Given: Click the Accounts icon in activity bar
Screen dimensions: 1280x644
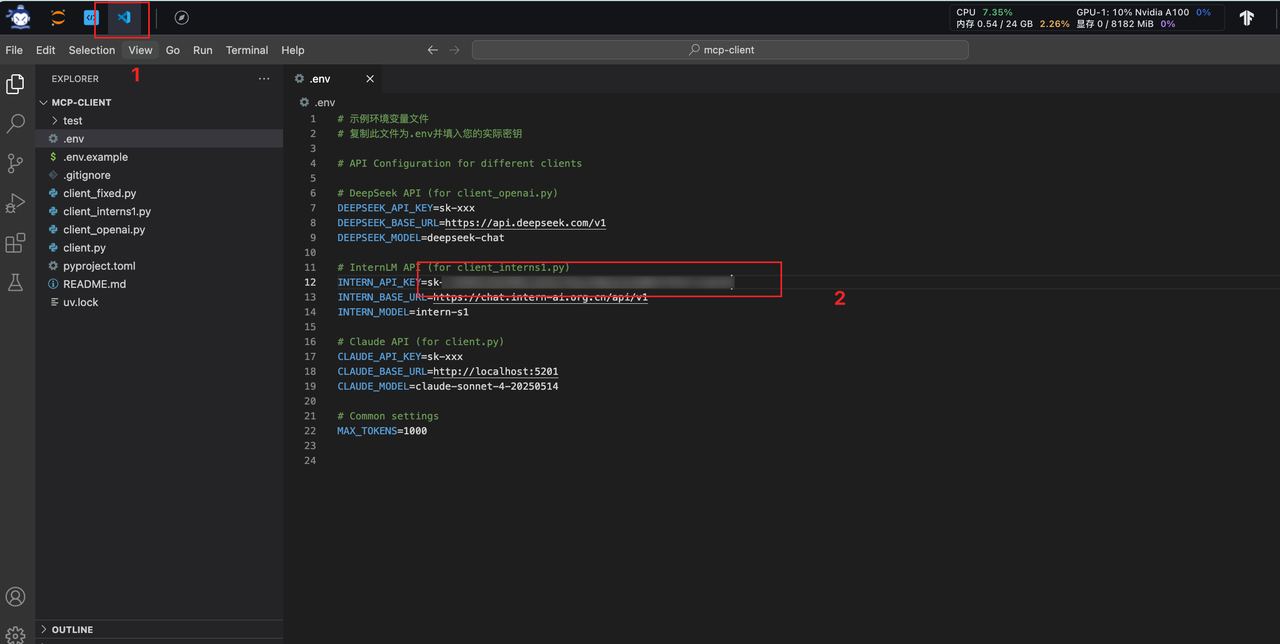Looking at the screenshot, I should 15,597.
